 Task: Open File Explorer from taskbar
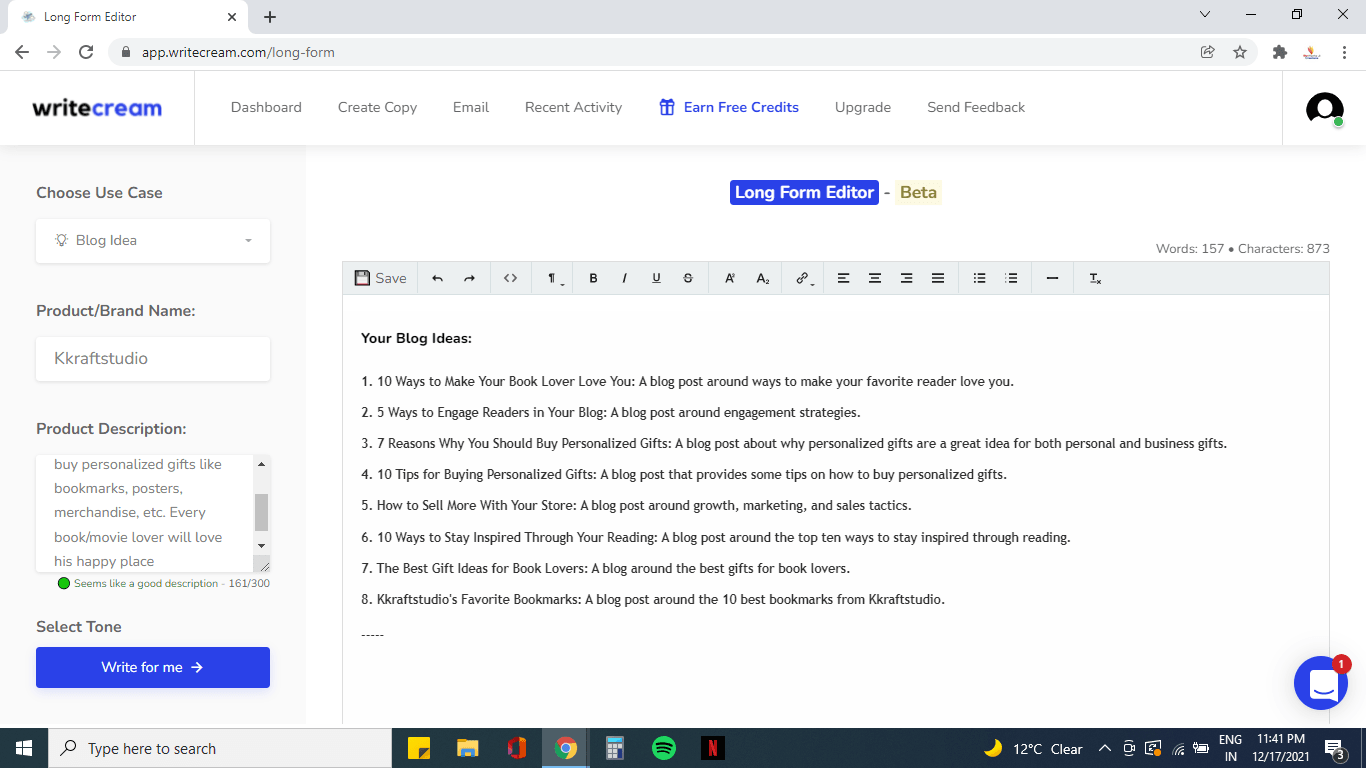pos(468,748)
